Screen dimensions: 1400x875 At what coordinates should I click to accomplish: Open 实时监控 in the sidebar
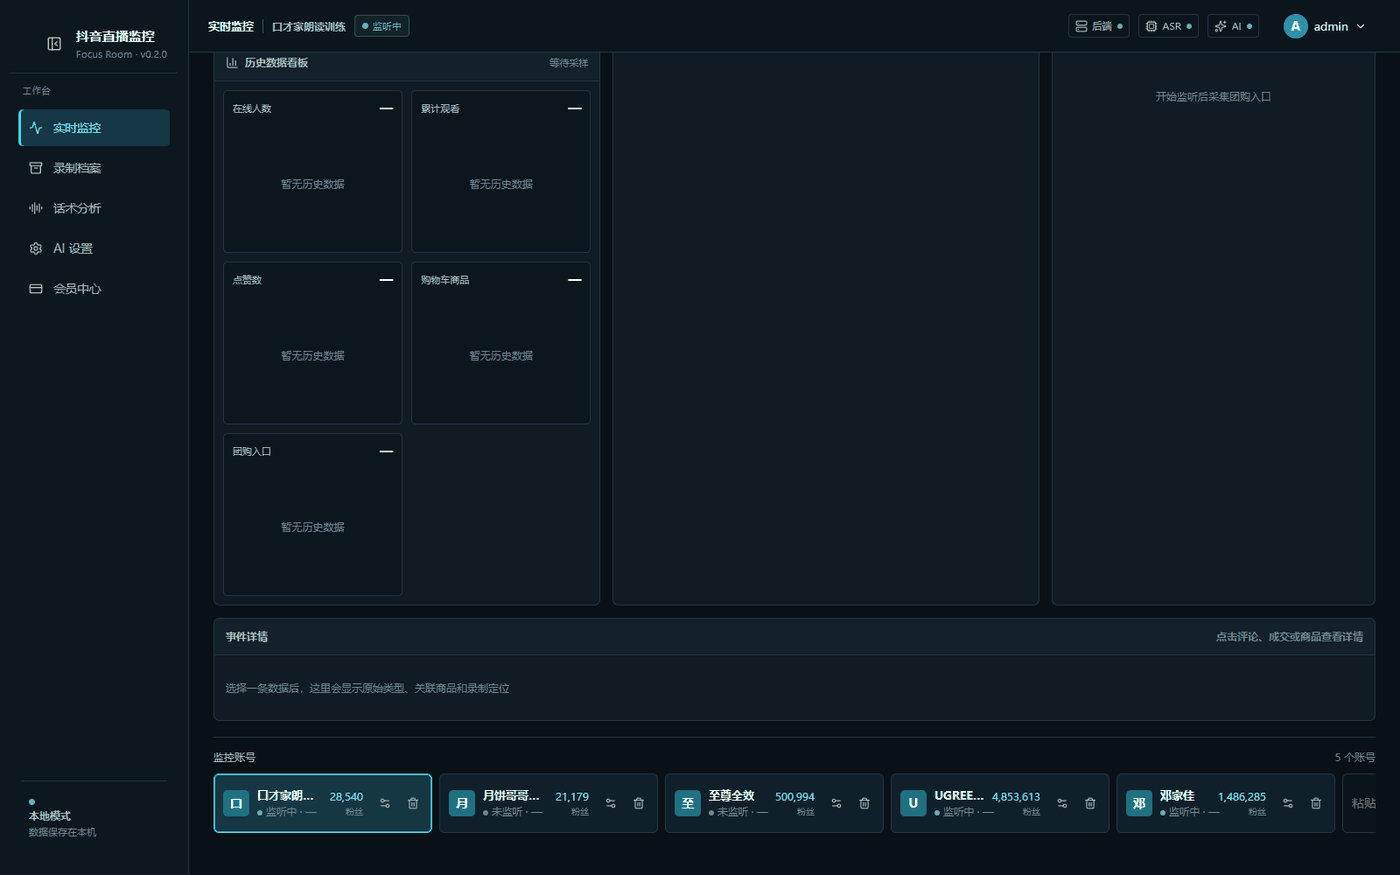94,128
